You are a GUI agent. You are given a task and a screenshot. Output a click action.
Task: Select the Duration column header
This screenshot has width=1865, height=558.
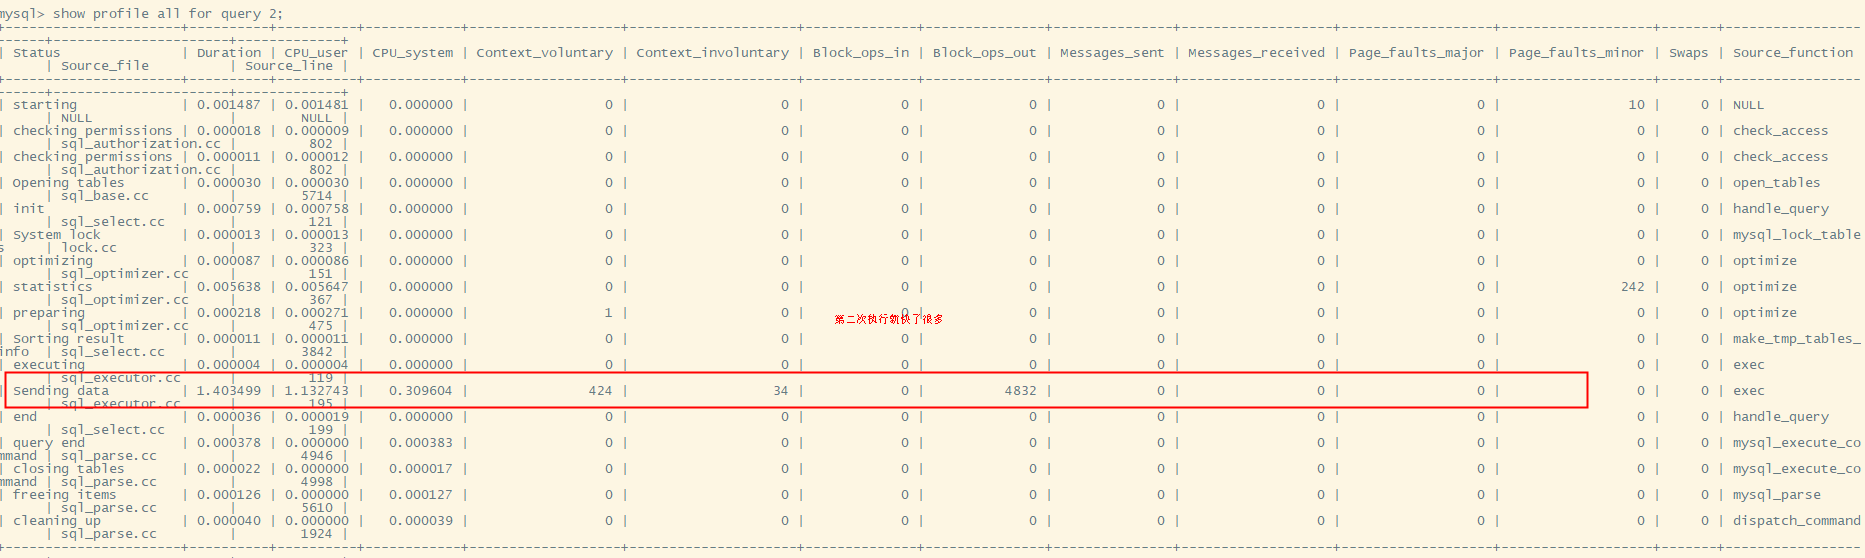pyautogui.click(x=229, y=53)
